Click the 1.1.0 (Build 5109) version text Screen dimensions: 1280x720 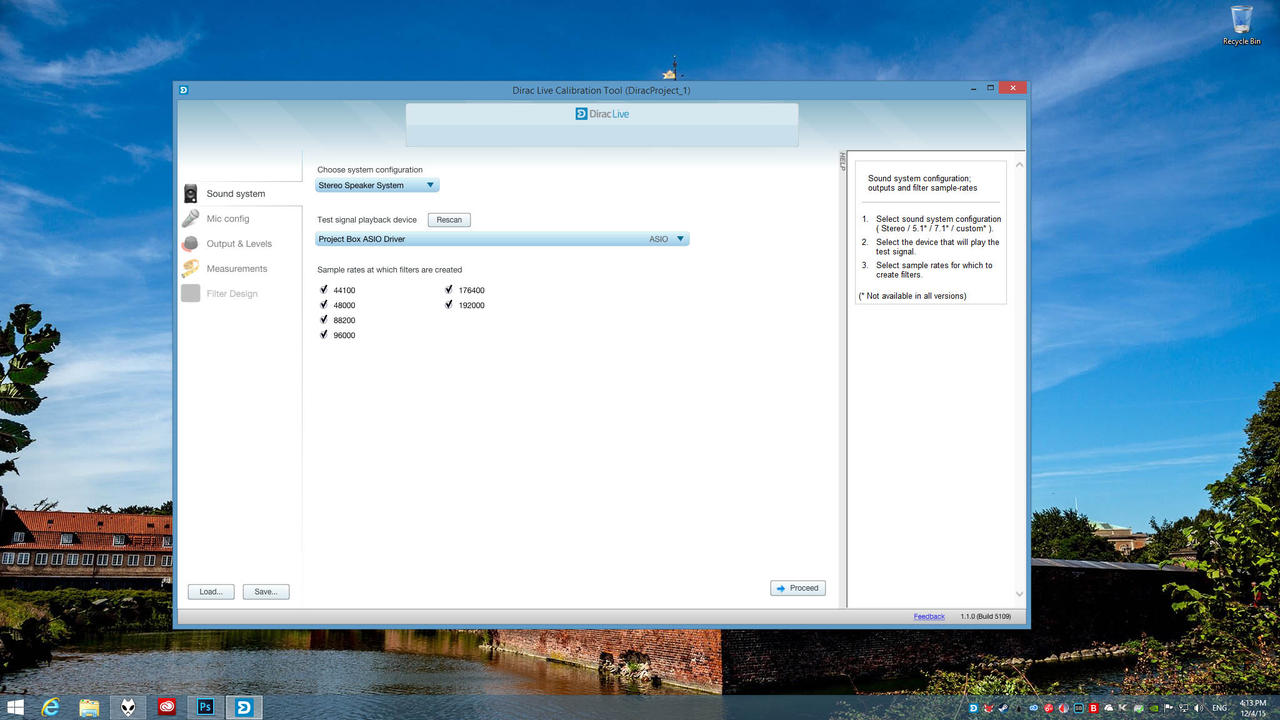[985, 616]
